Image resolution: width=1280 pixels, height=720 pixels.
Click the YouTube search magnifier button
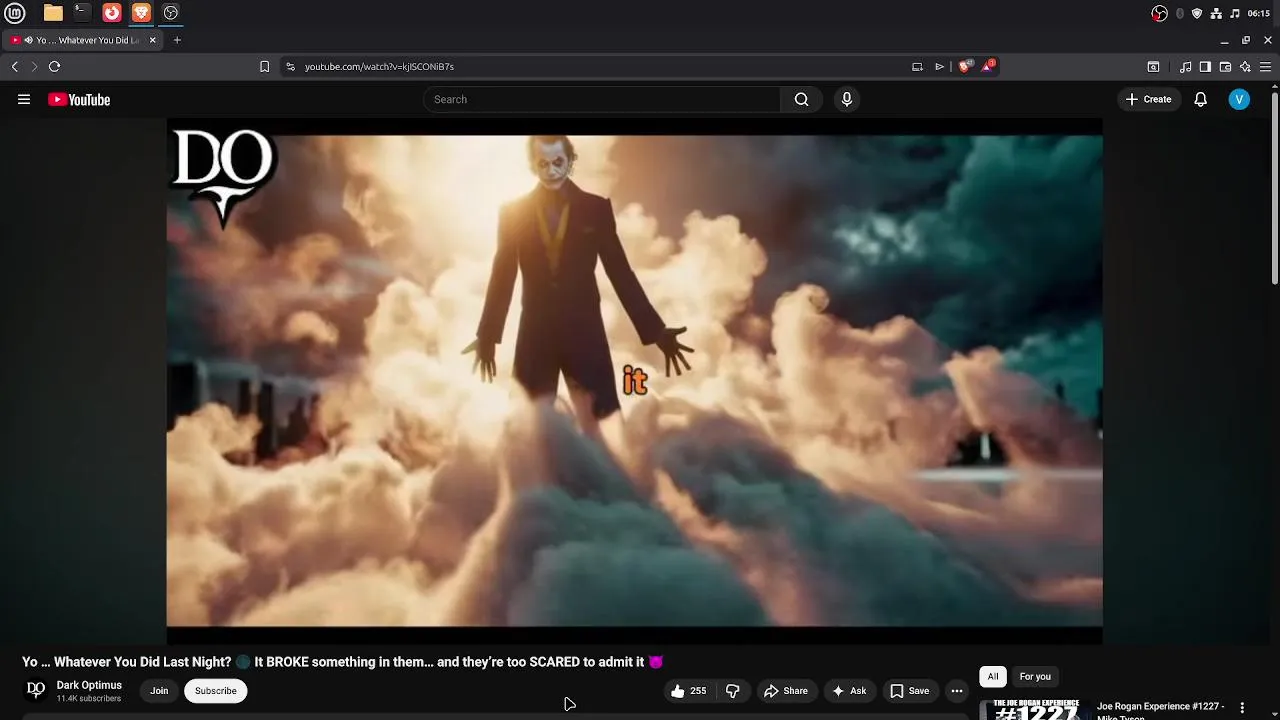(x=801, y=99)
